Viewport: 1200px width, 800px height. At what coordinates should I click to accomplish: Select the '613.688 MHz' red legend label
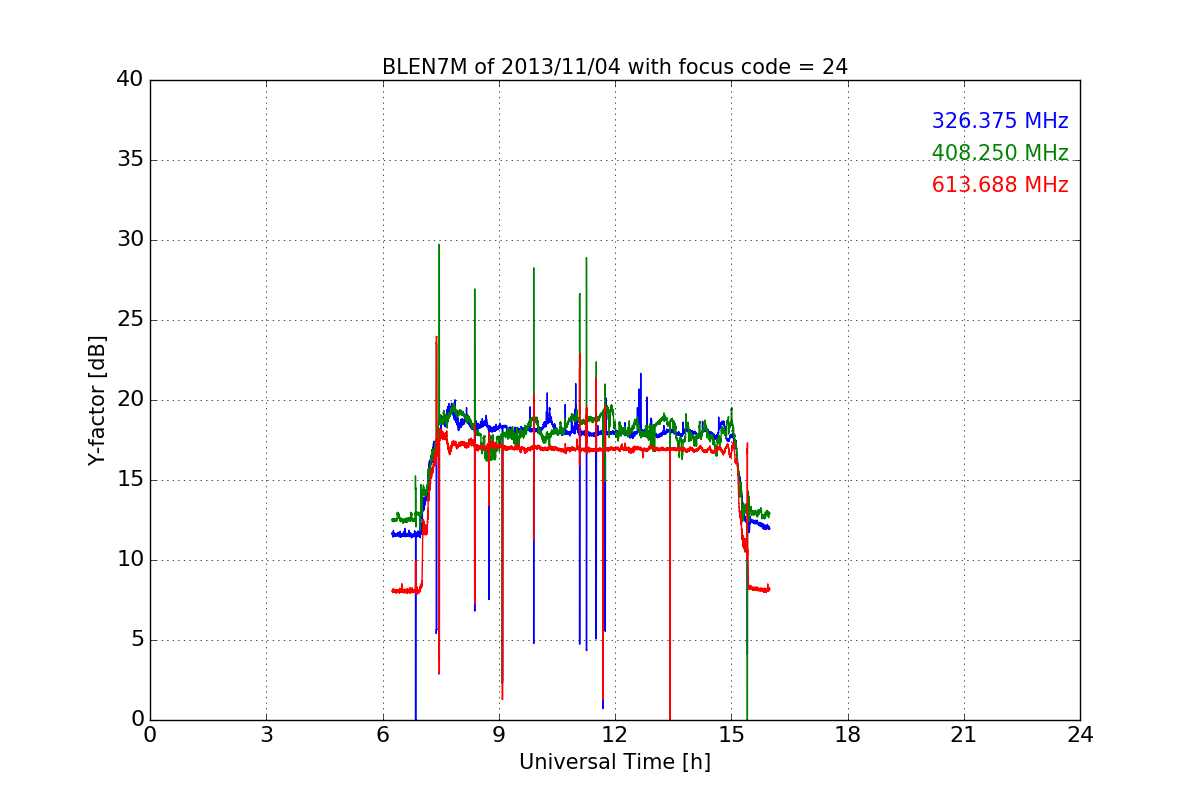pyautogui.click(x=1000, y=185)
